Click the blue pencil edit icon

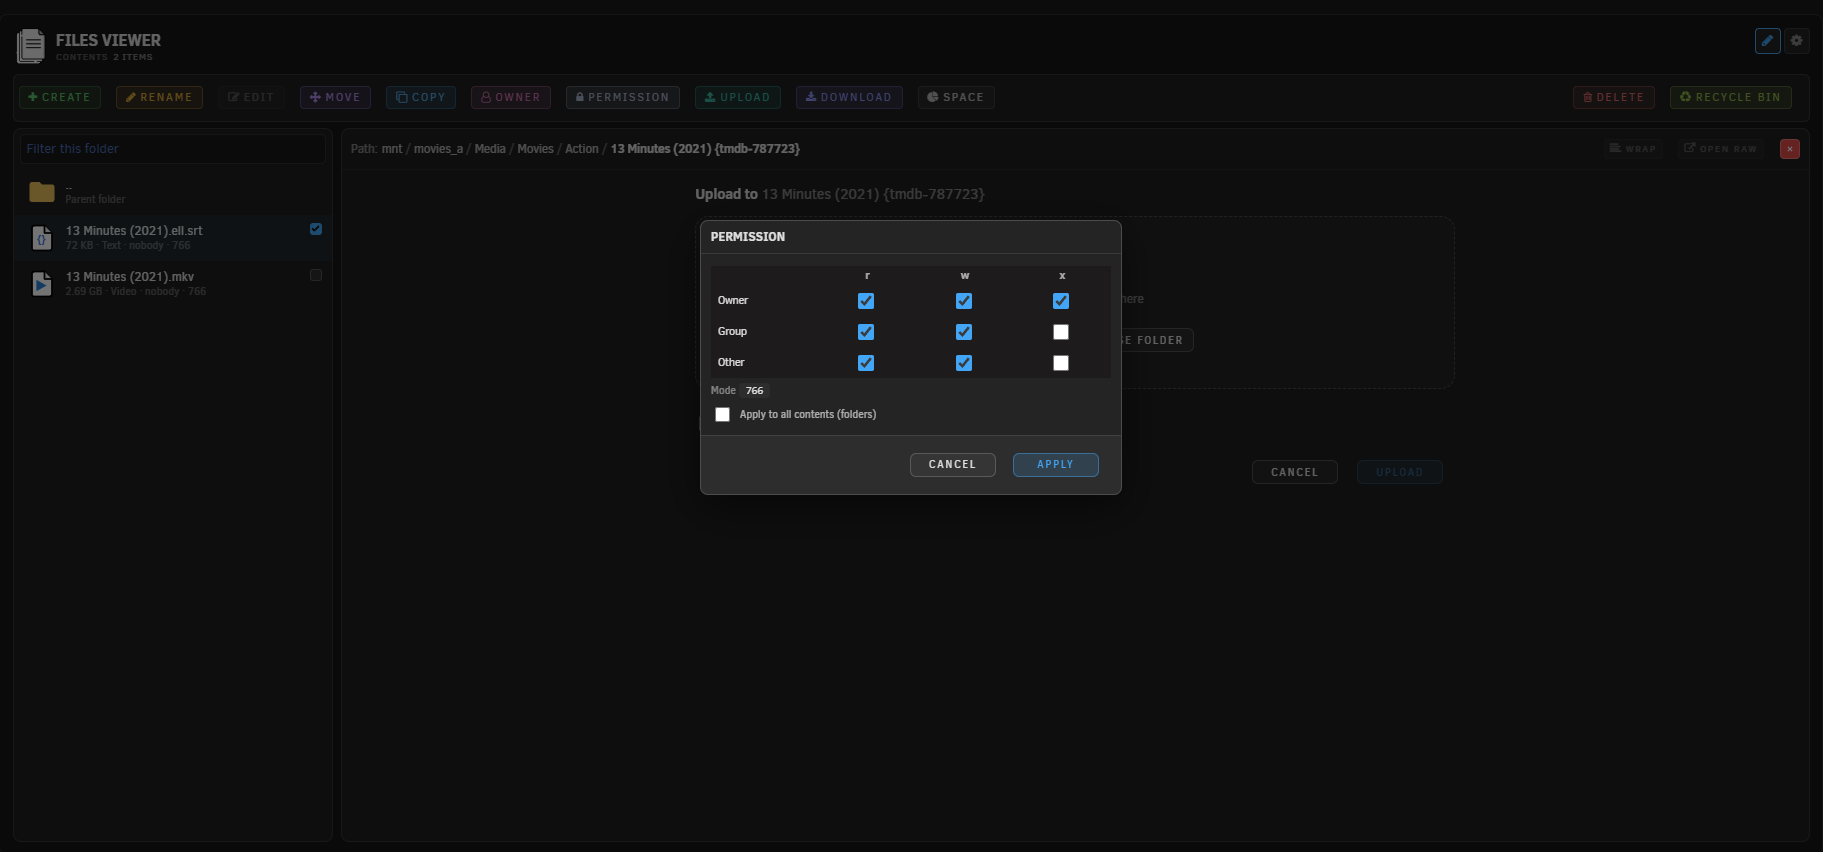click(1767, 41)
